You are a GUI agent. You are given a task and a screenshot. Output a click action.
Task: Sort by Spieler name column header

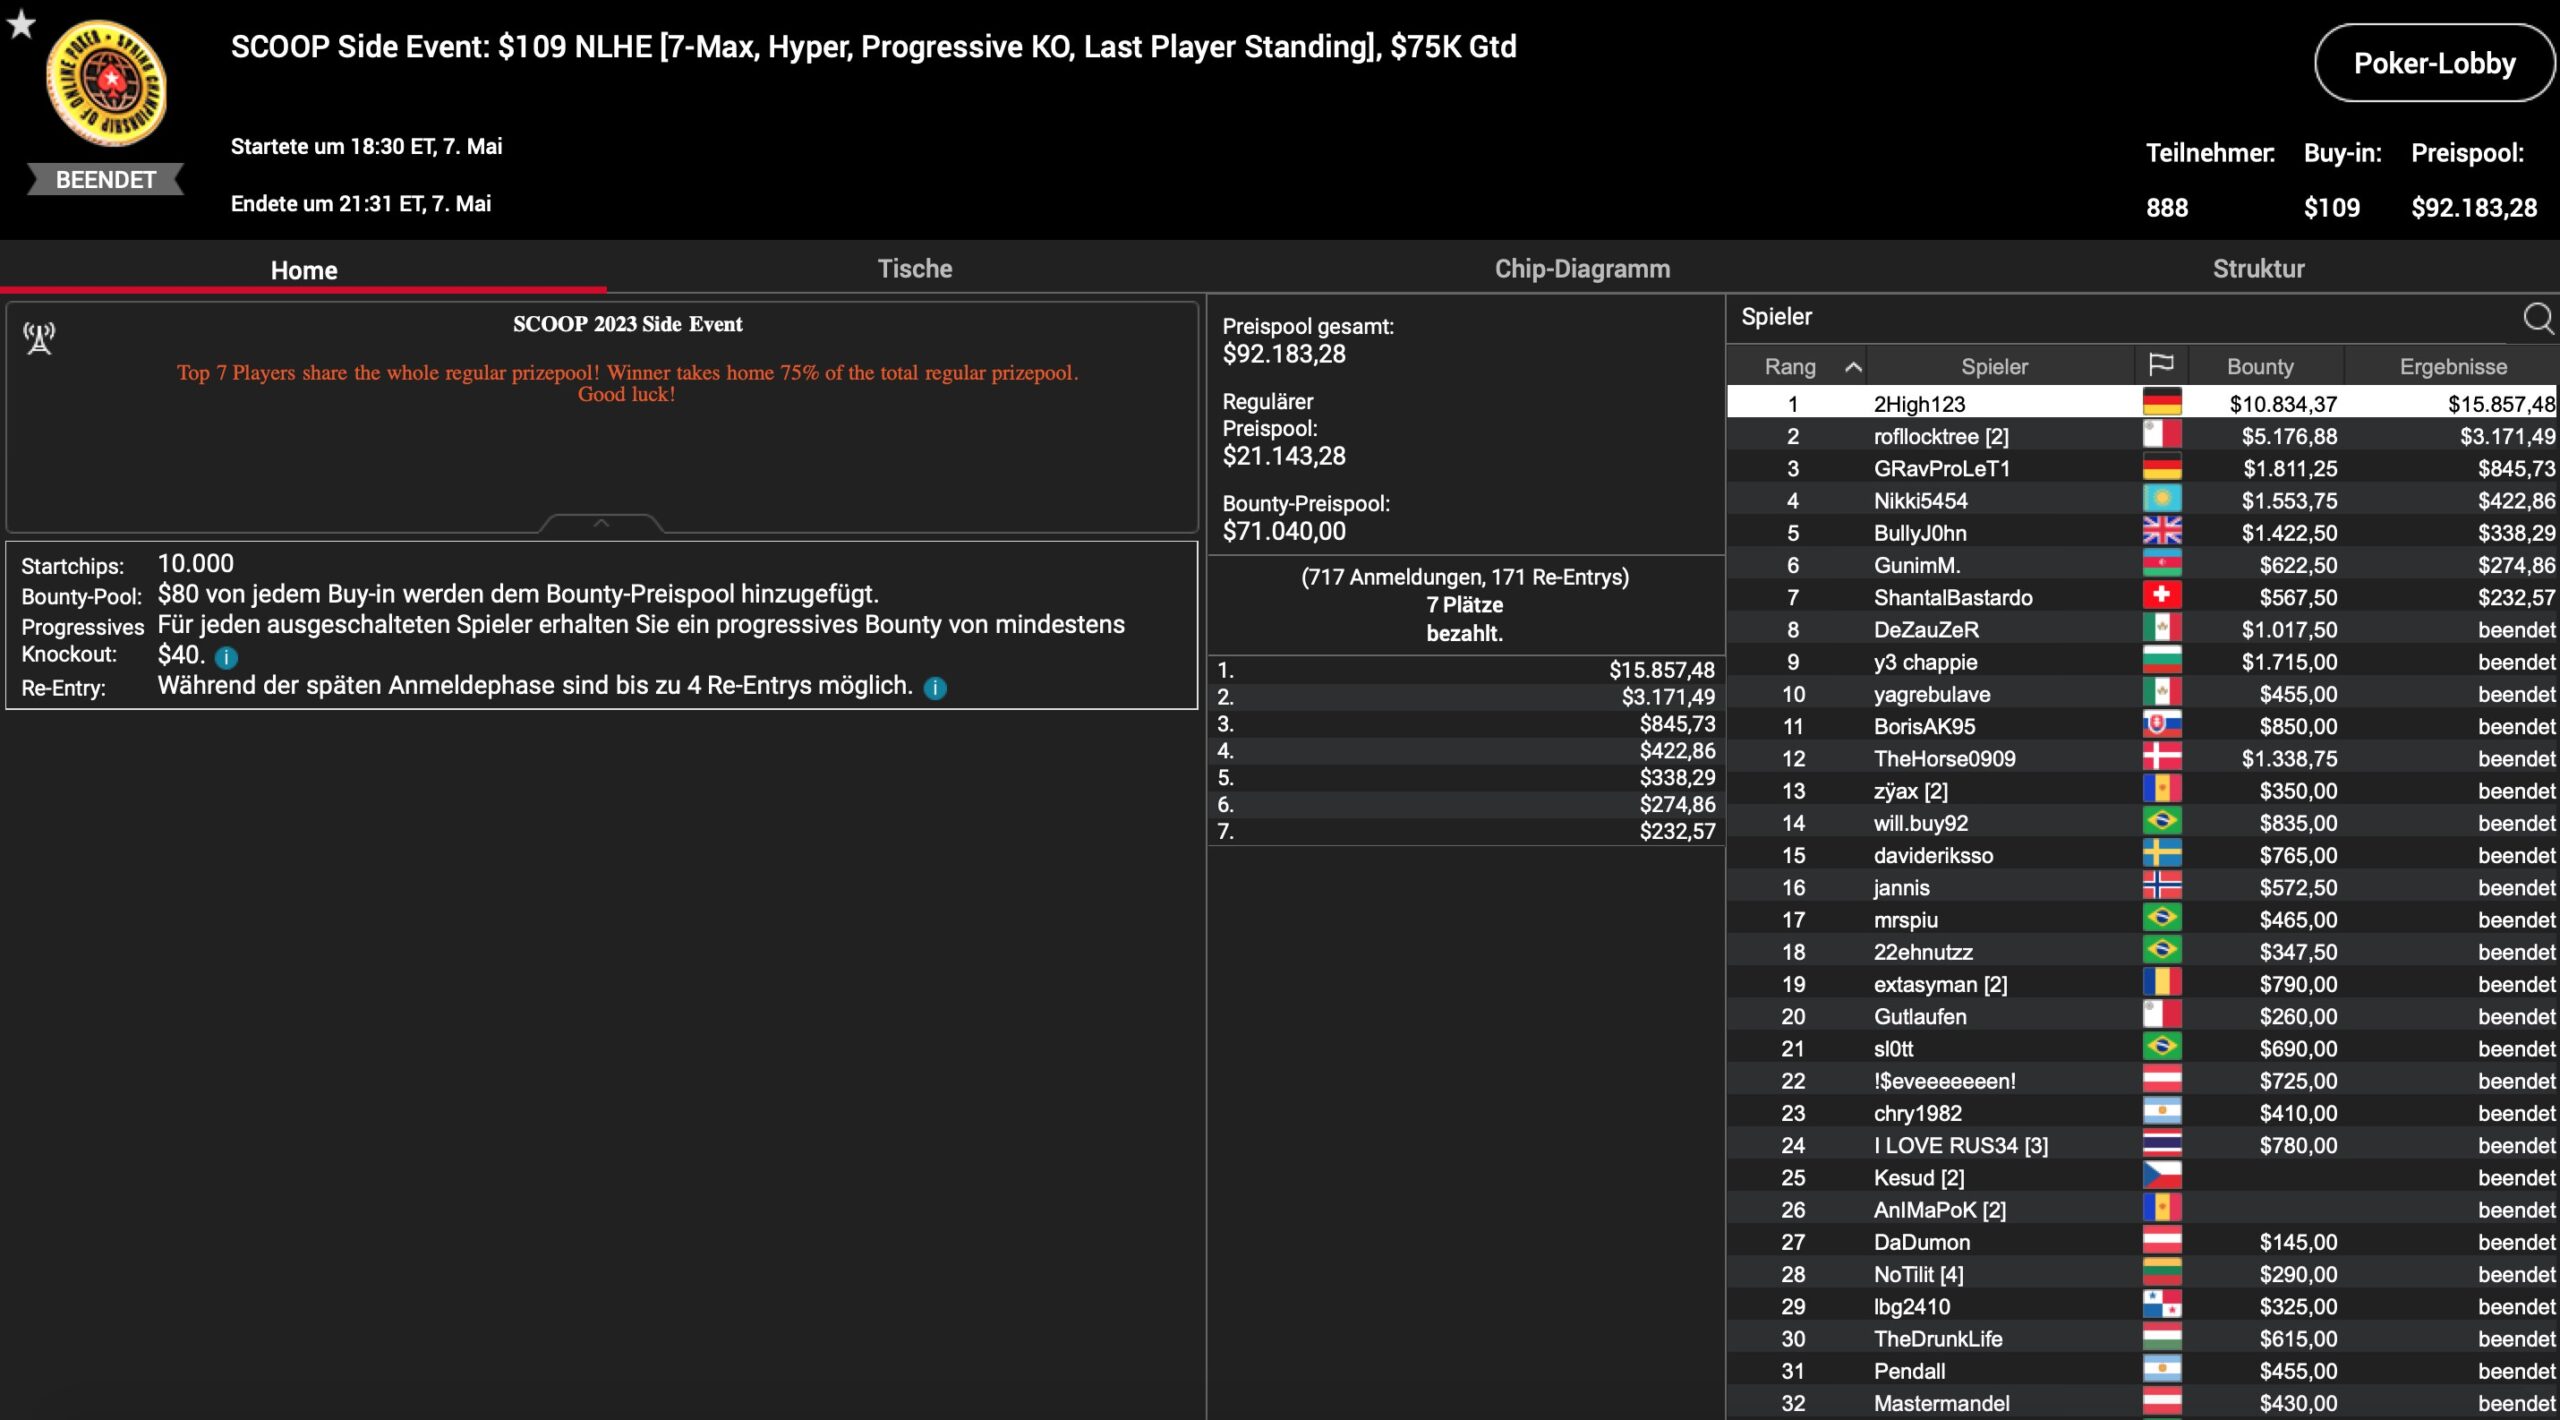coord(1994,367)
